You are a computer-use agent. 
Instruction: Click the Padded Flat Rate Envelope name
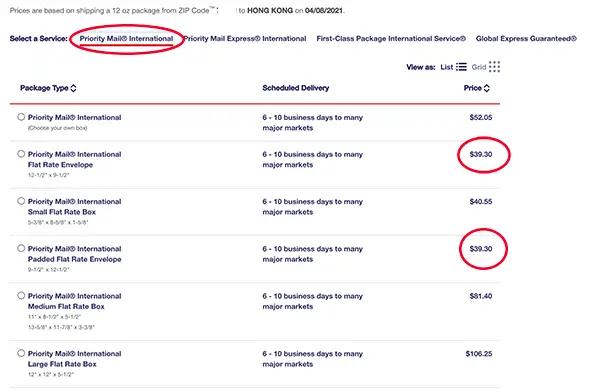[x=75, y=254]
